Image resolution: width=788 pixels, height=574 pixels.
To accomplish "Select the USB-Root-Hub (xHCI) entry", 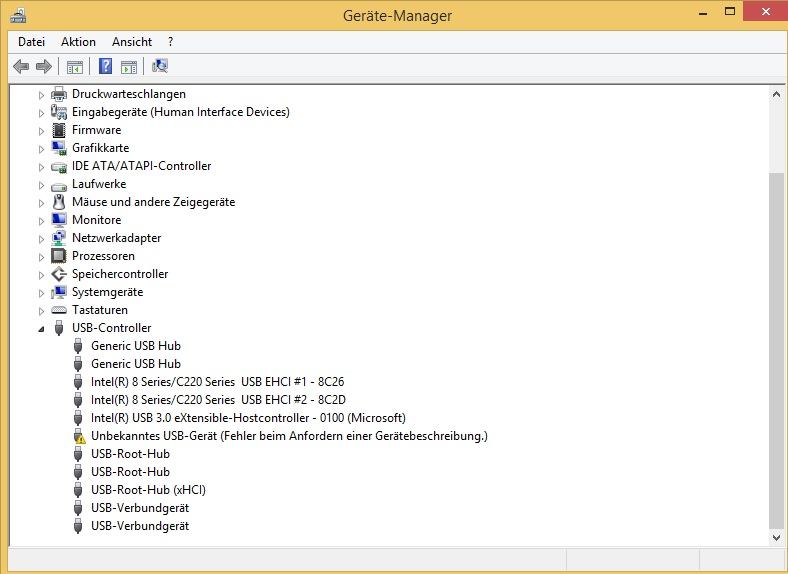I will [148, 490].
